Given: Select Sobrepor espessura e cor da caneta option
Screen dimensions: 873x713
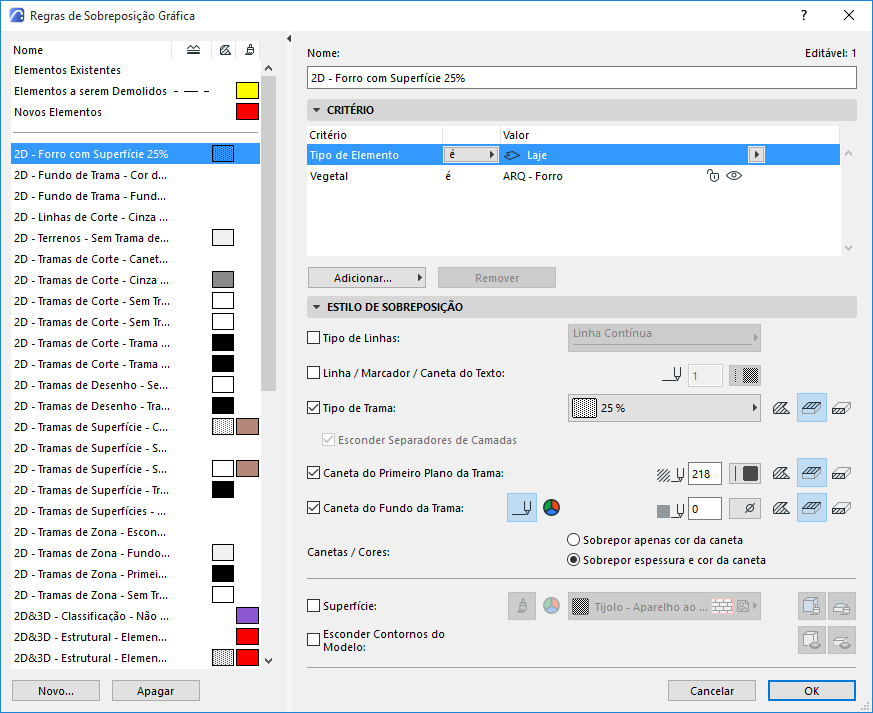Looking at the screenshot, I should (x=573, y=560).
